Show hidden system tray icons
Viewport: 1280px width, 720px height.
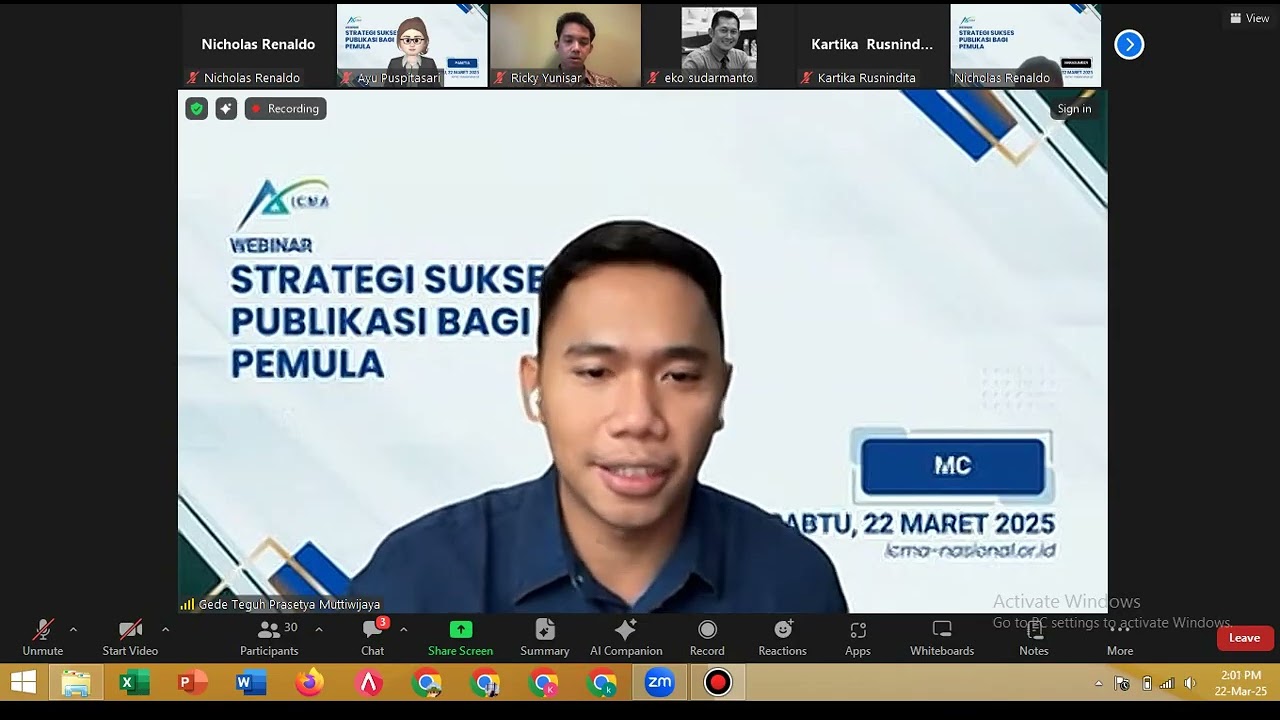click(1099, 684)
